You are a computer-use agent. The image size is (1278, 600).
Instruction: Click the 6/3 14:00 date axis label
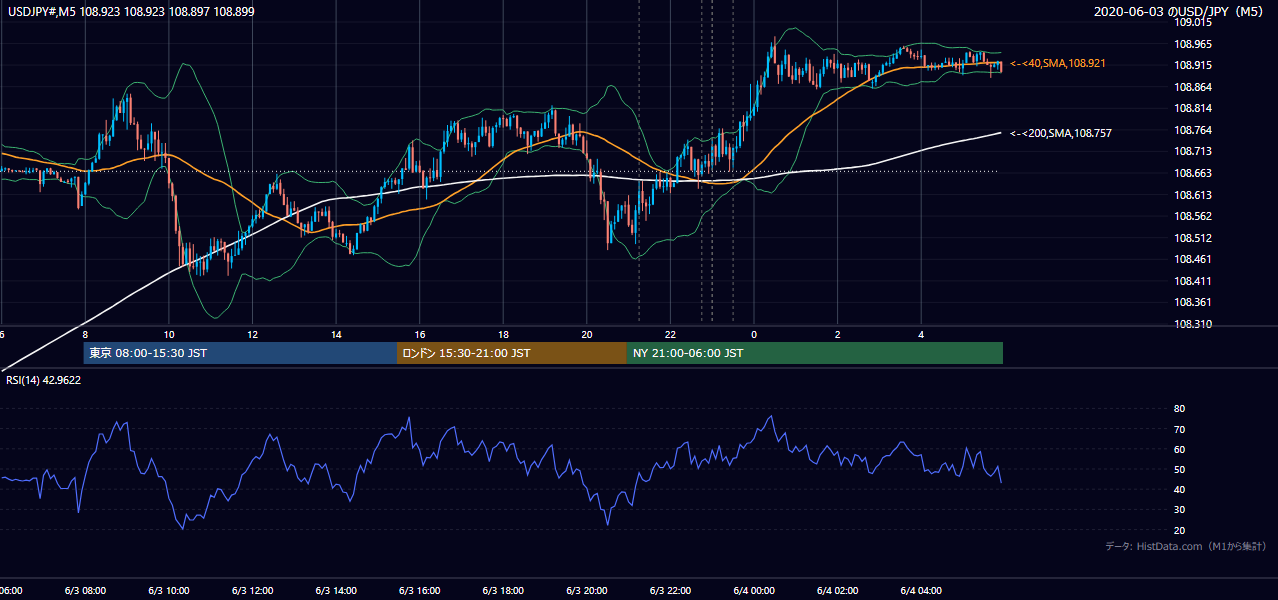pyautogui.click(x=336, y=591)
